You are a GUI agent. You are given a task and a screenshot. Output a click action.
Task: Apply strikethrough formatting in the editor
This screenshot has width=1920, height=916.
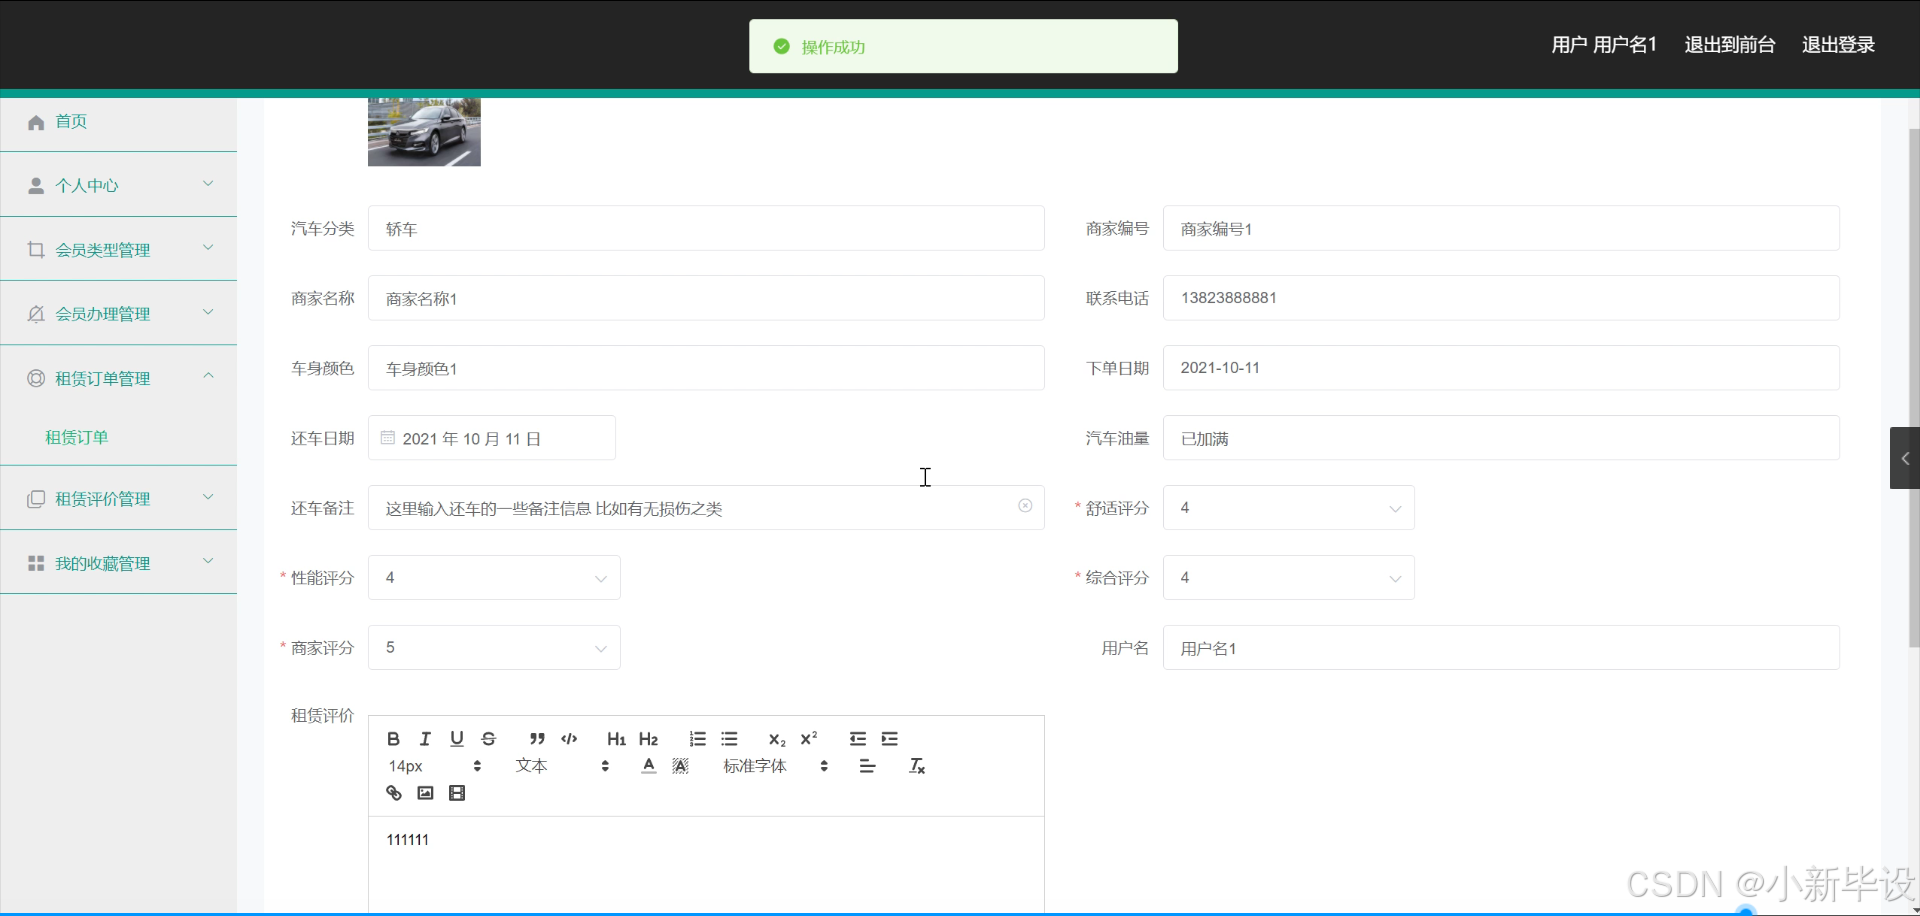coord(489,738)
